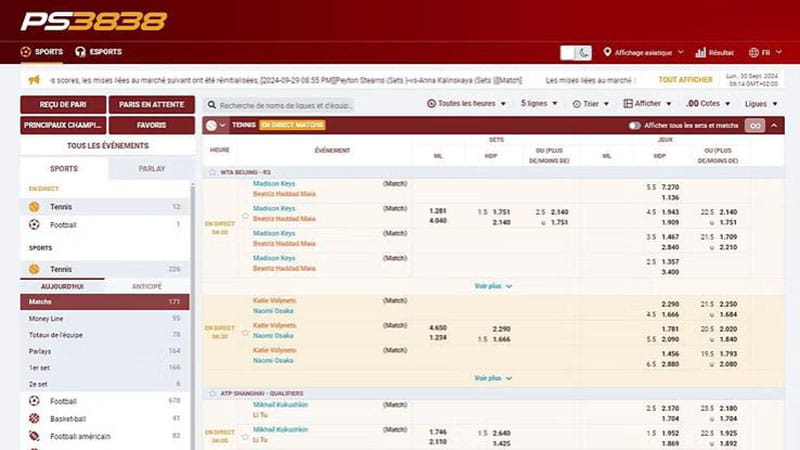Switch to the Parlay tab
This screenshot has width=800, height=450.
[x=151, y=169]
